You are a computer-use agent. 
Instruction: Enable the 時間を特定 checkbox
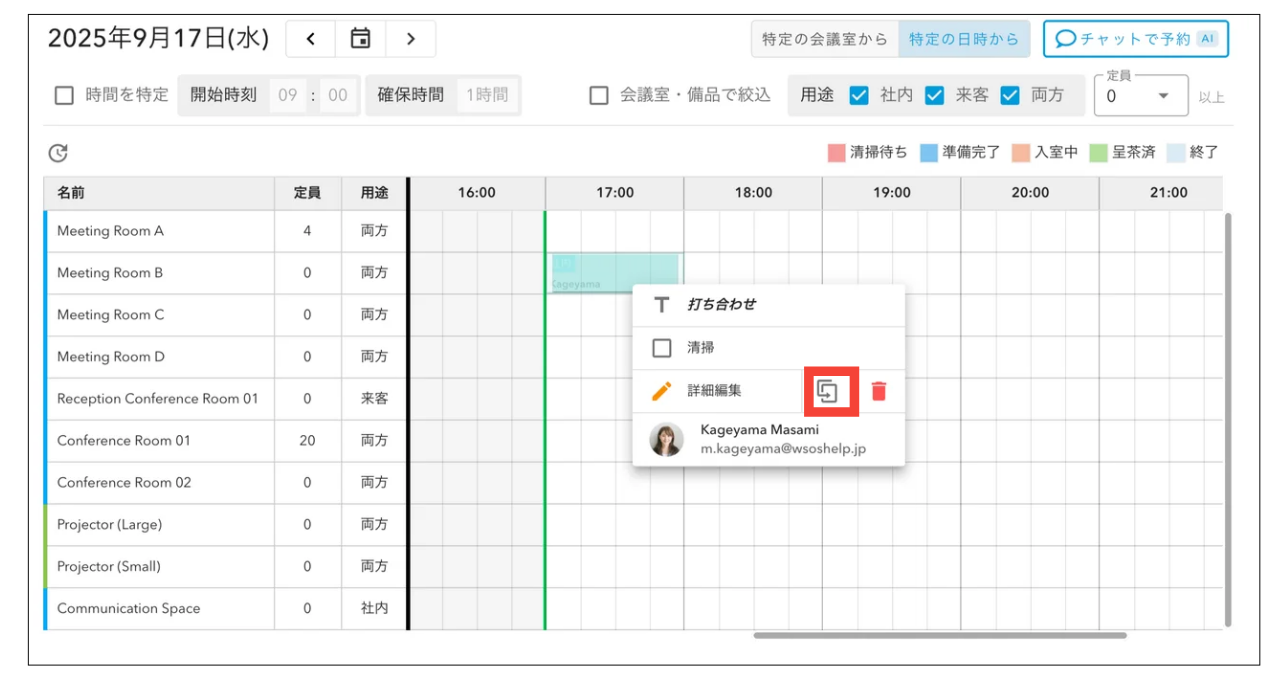[x=64, y=96]
